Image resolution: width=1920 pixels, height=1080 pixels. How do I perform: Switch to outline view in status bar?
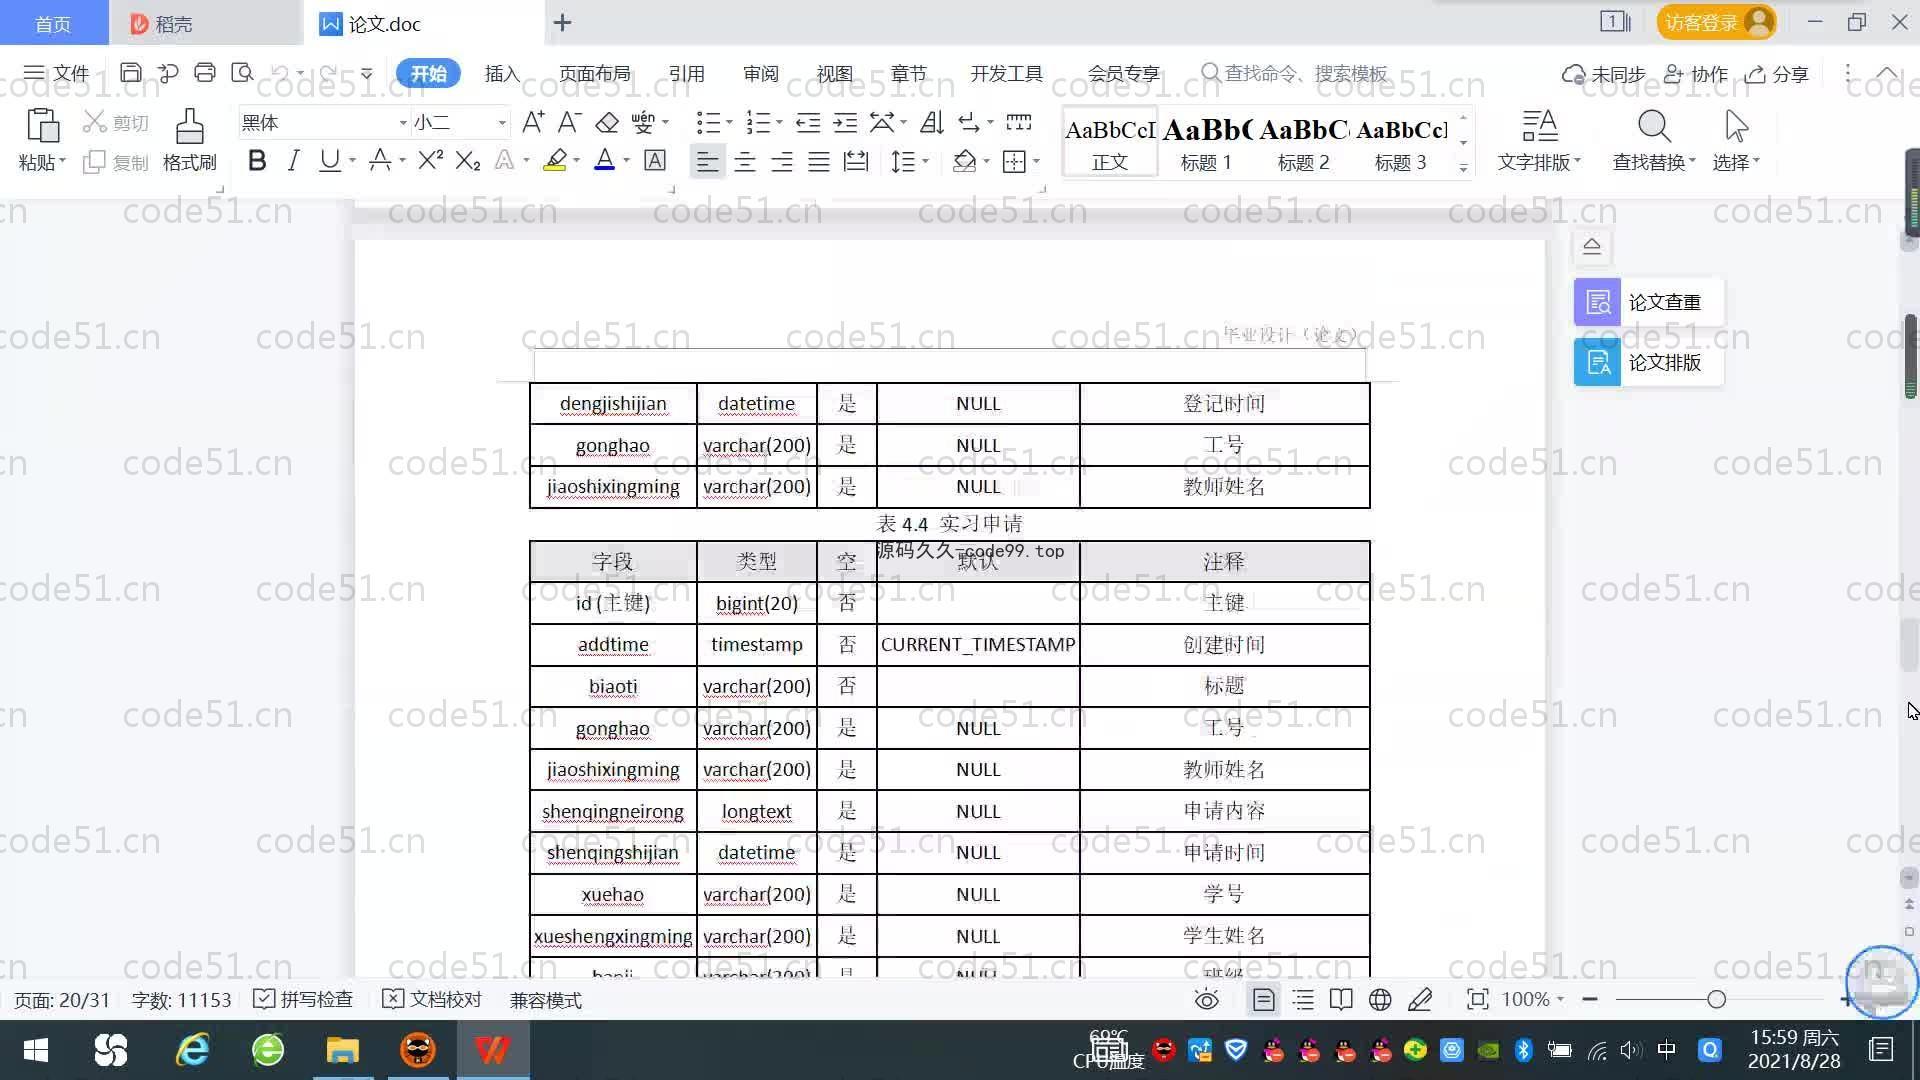click(1303, 1000)
